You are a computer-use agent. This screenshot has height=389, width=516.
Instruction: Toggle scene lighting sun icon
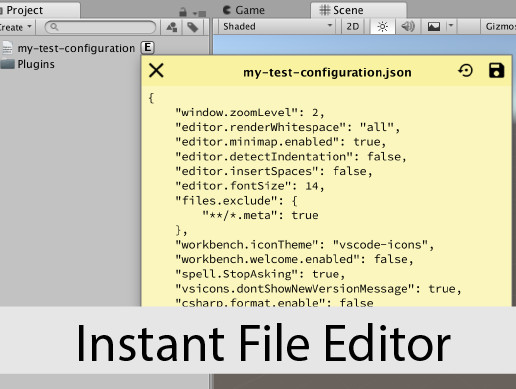[382, 26]
